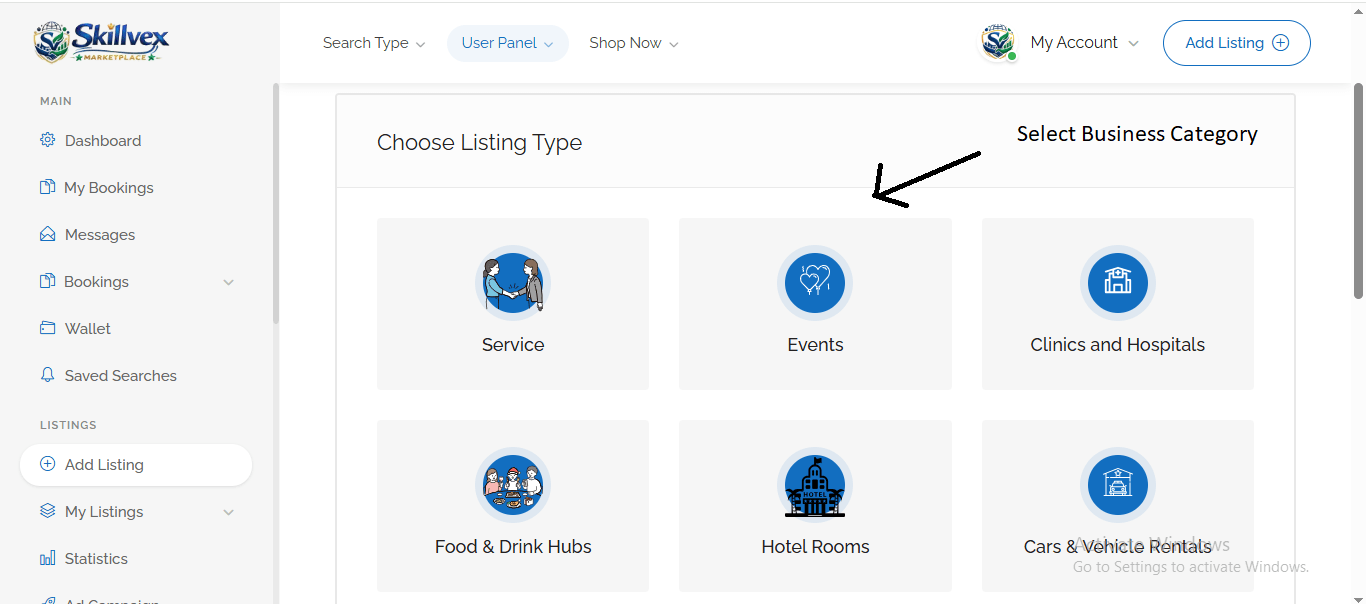Pick the Food & Drink Hubs icon
This screenshot has height=604, width=1366.
click(x=513, y=485)
